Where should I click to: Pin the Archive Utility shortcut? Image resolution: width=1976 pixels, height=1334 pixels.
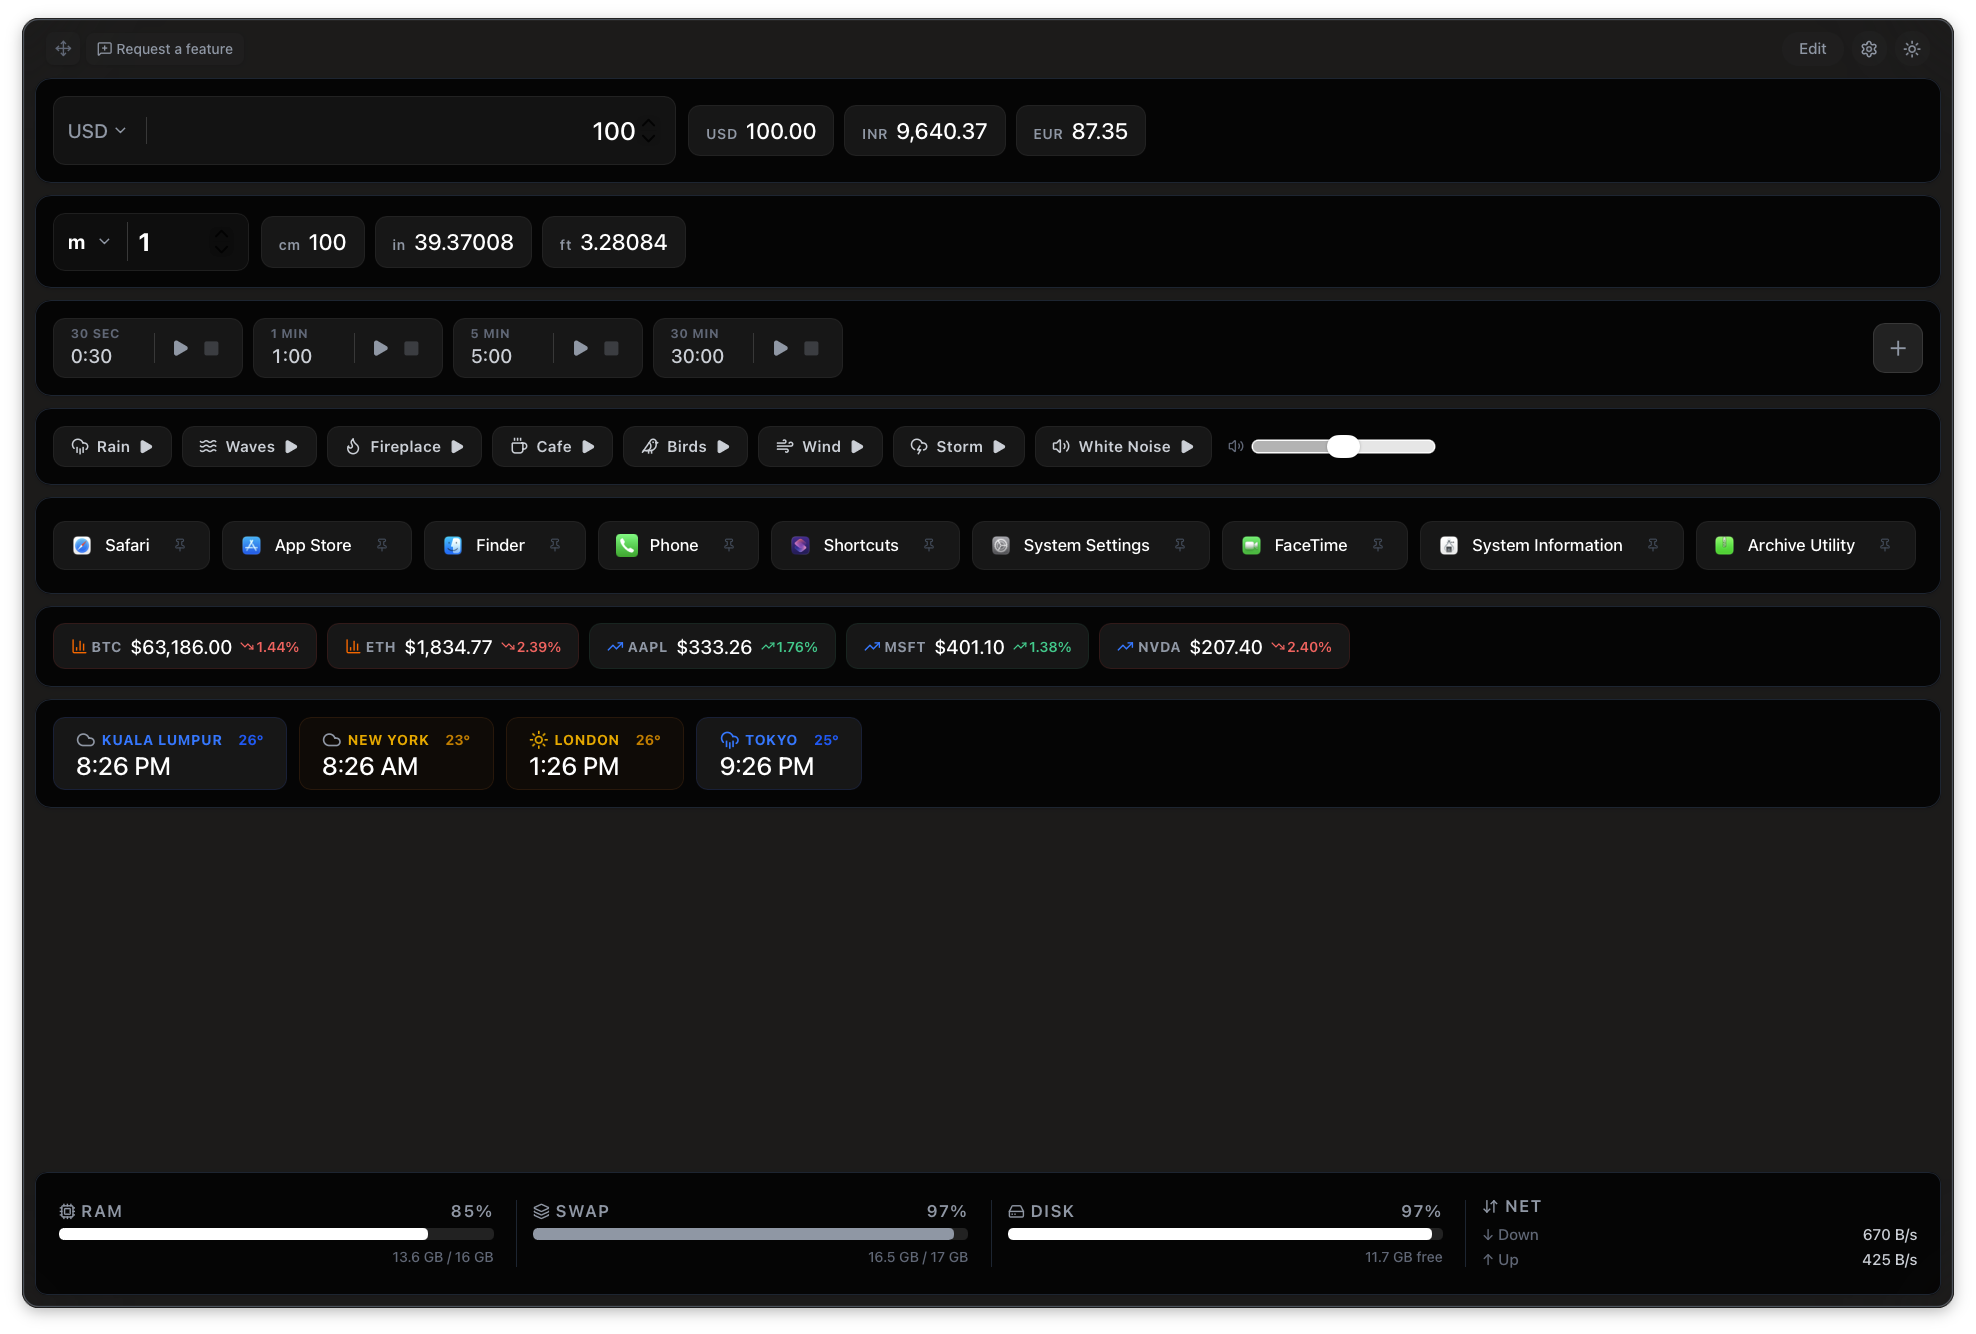(1885, 545)
